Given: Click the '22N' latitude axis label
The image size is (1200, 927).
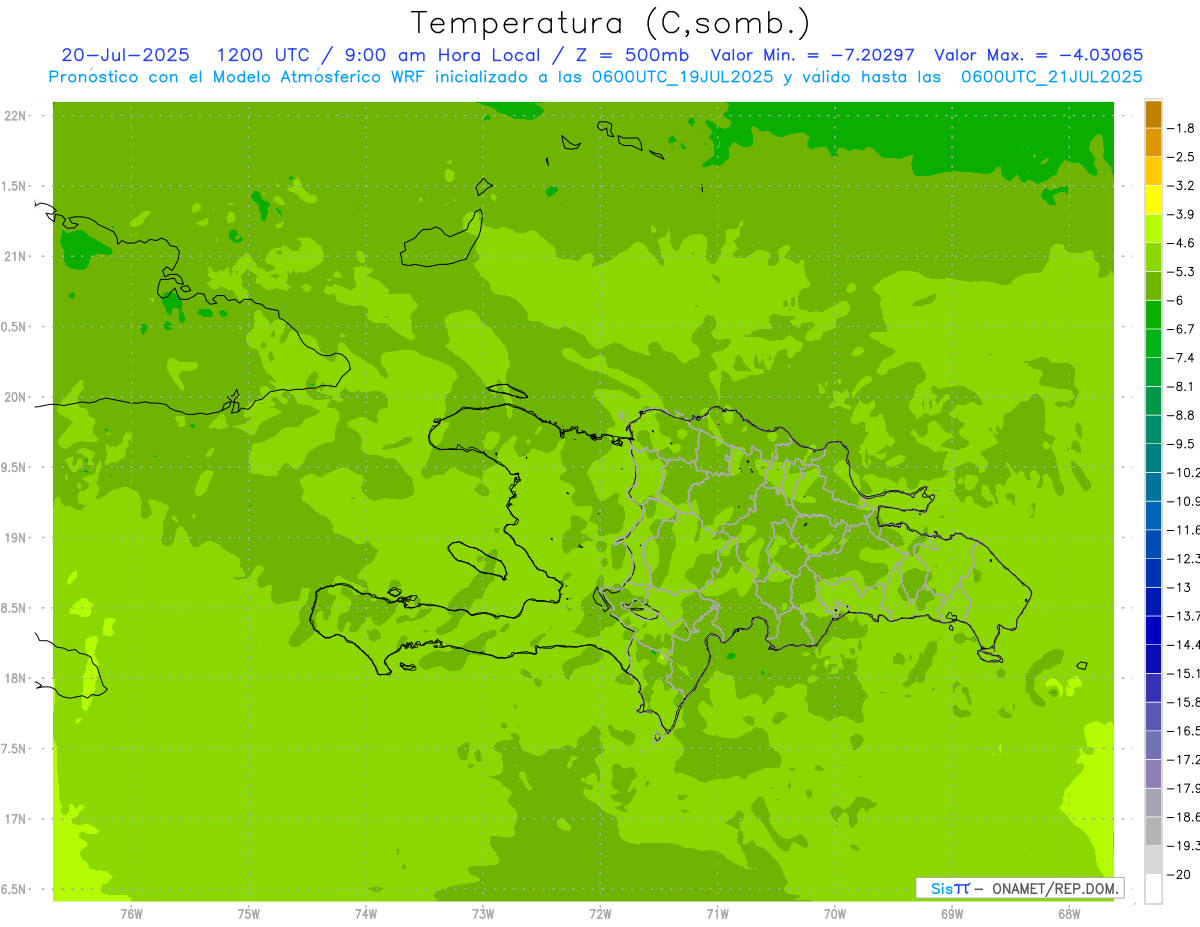Looking at the screenshot, I should [15, 116].
